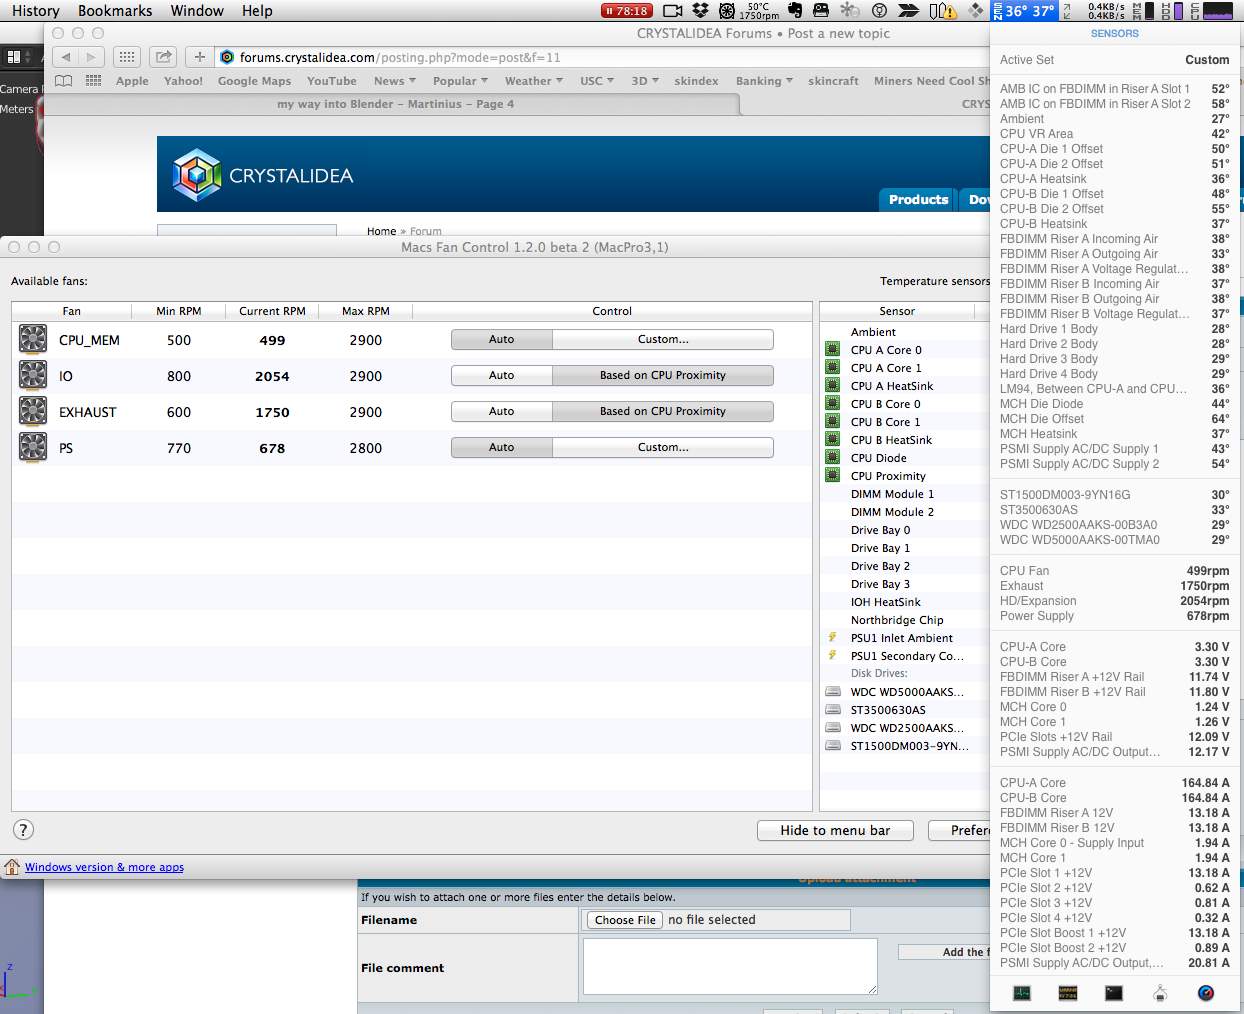
Task: Open the Google Maps bookmark
Action: [x=254, y=81]
